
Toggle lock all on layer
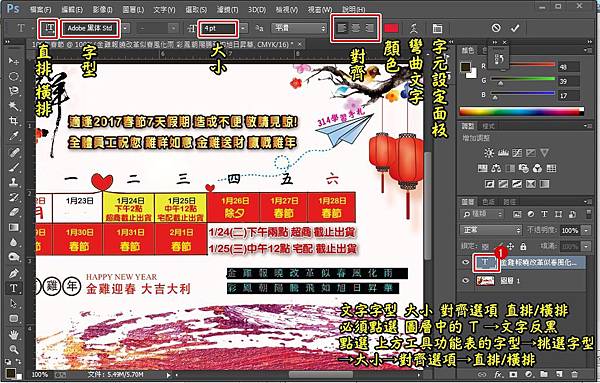(x=523, y=246)
